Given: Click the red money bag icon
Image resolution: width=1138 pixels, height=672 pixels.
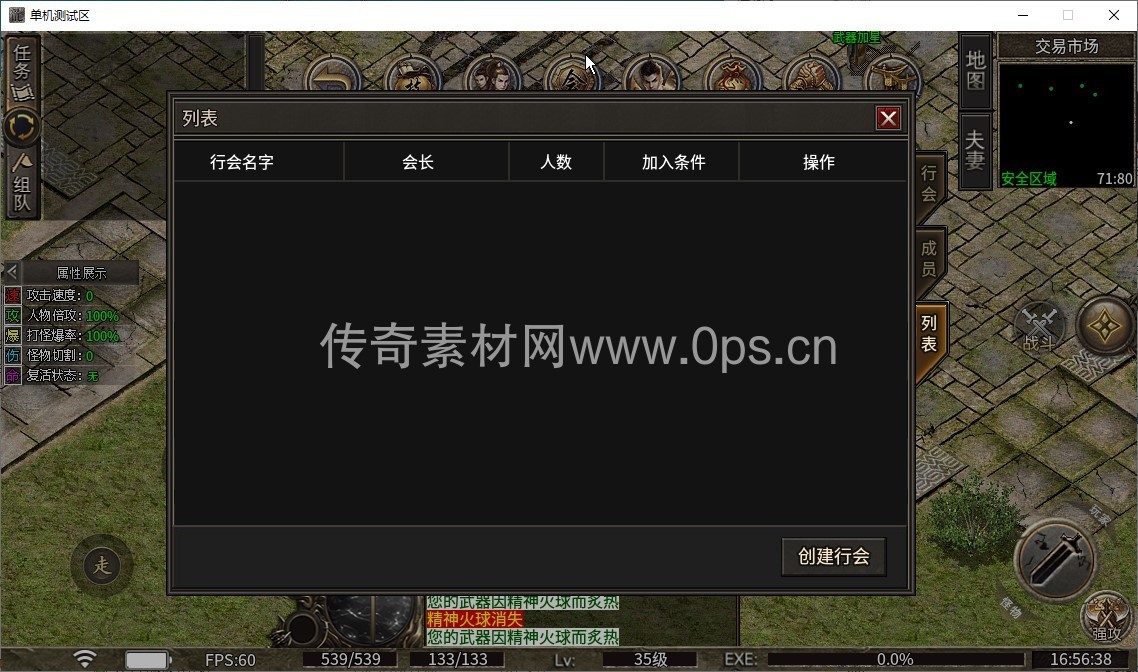Looking at the screenshot, I should click(x=732, y=77).
